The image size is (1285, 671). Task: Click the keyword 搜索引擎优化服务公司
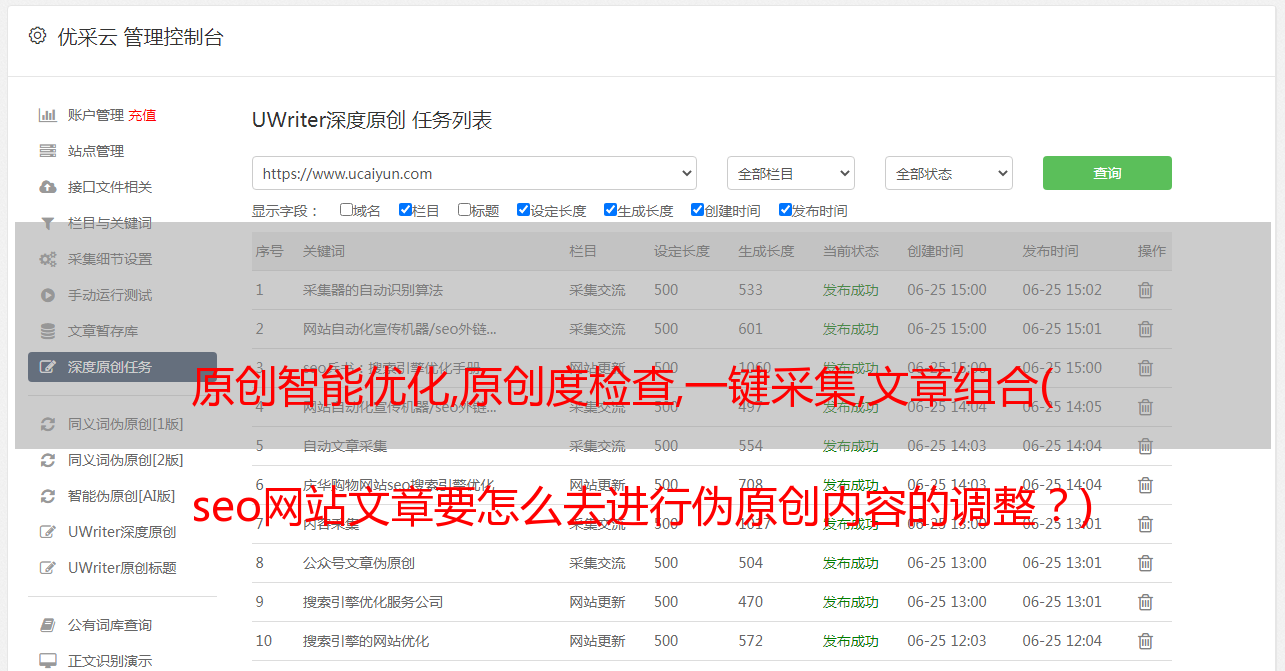[x=373, y=602]
